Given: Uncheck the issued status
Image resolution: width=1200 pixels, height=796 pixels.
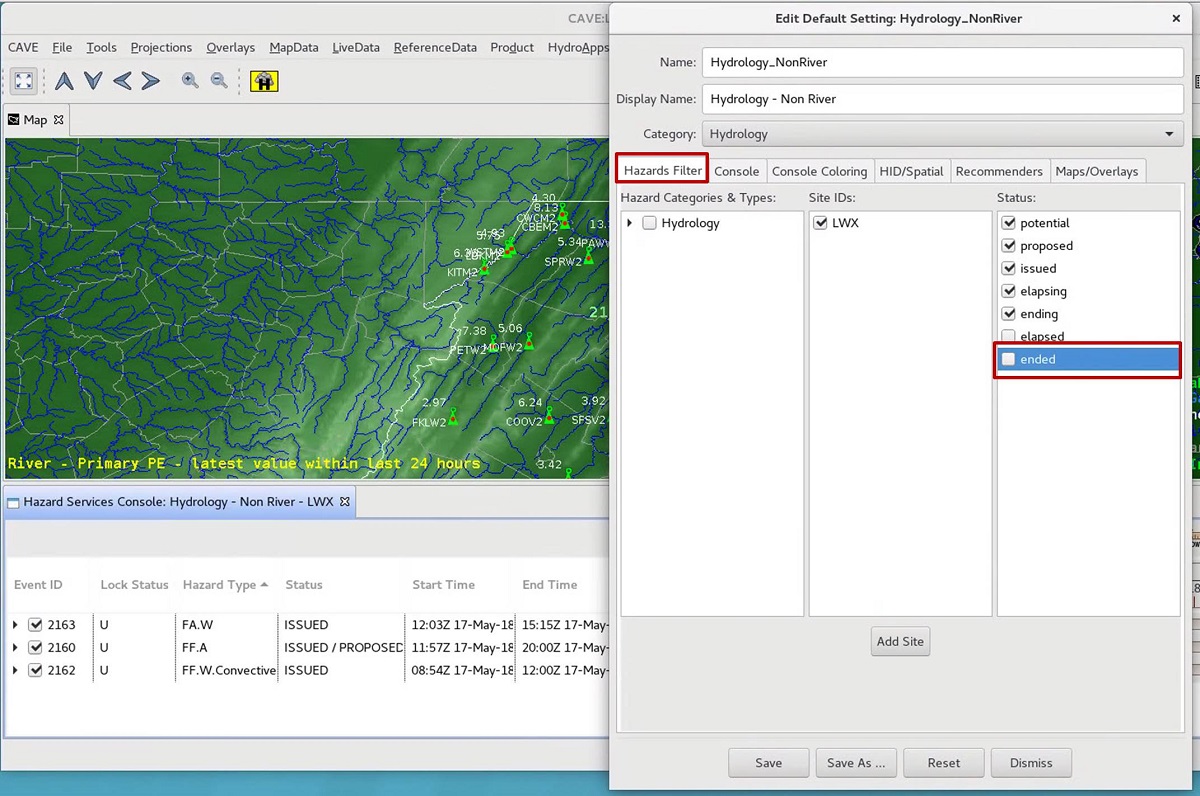Looking at the screenshot, I should 1009,268.
